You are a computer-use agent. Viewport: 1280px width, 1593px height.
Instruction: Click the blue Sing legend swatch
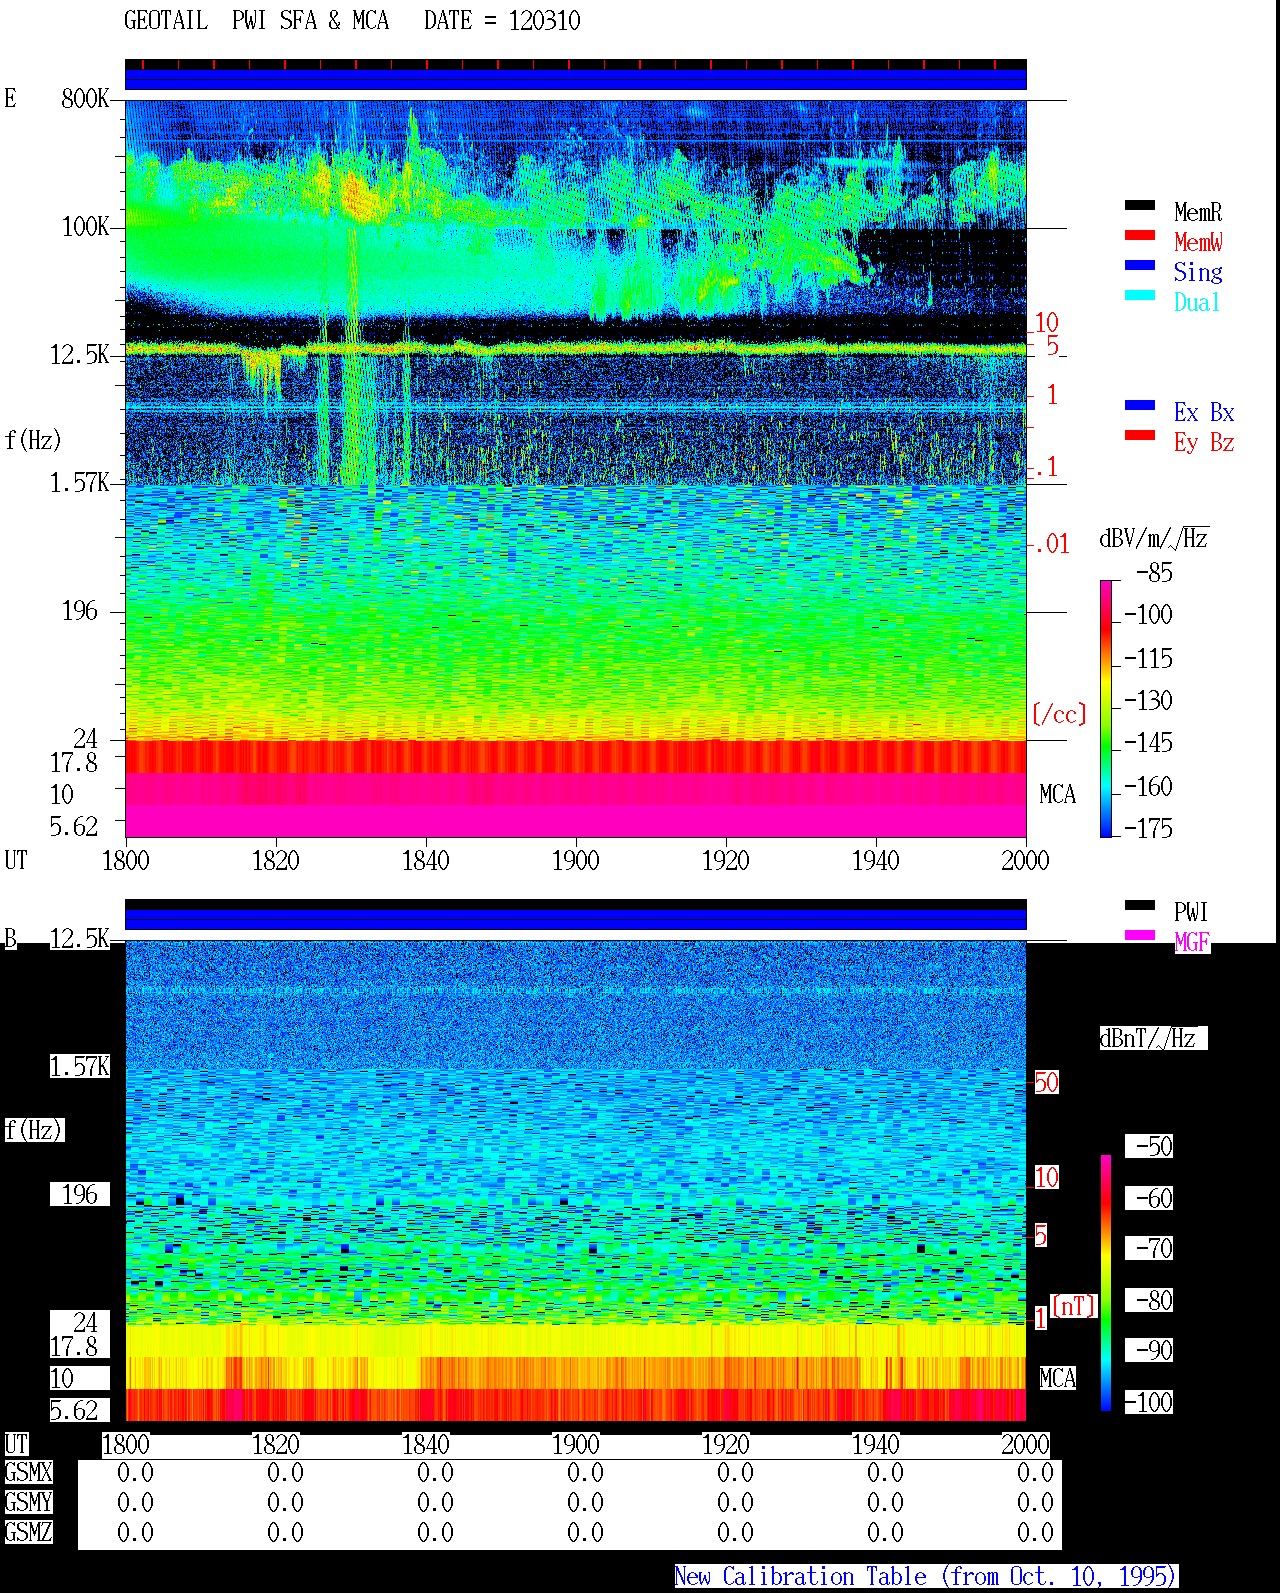[1140, 265]
